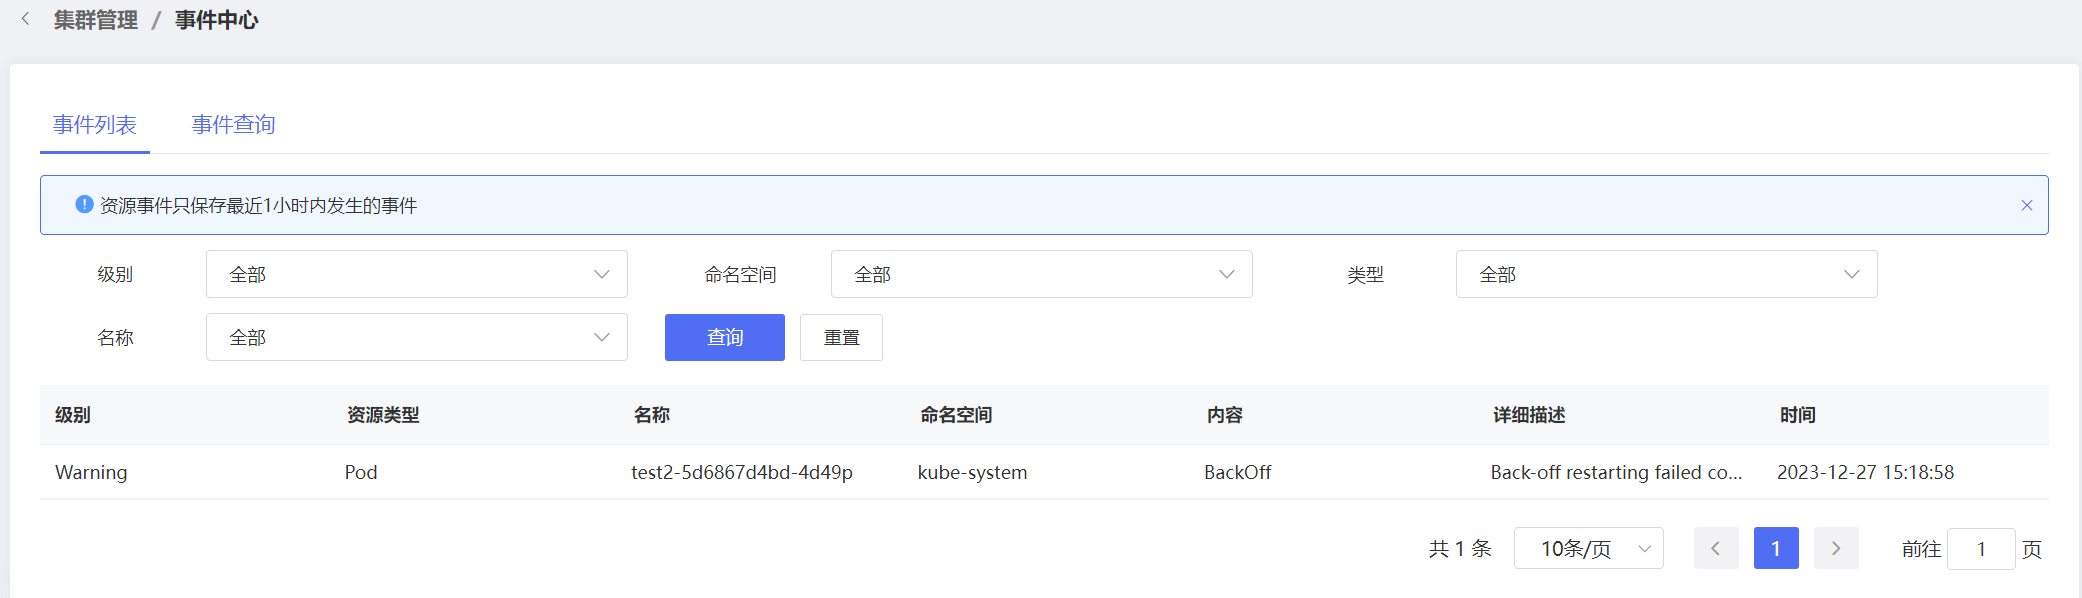This screenshot has height=598, width=2082.
Task: Click the blue 查询 button
Action: pos(724,337)
